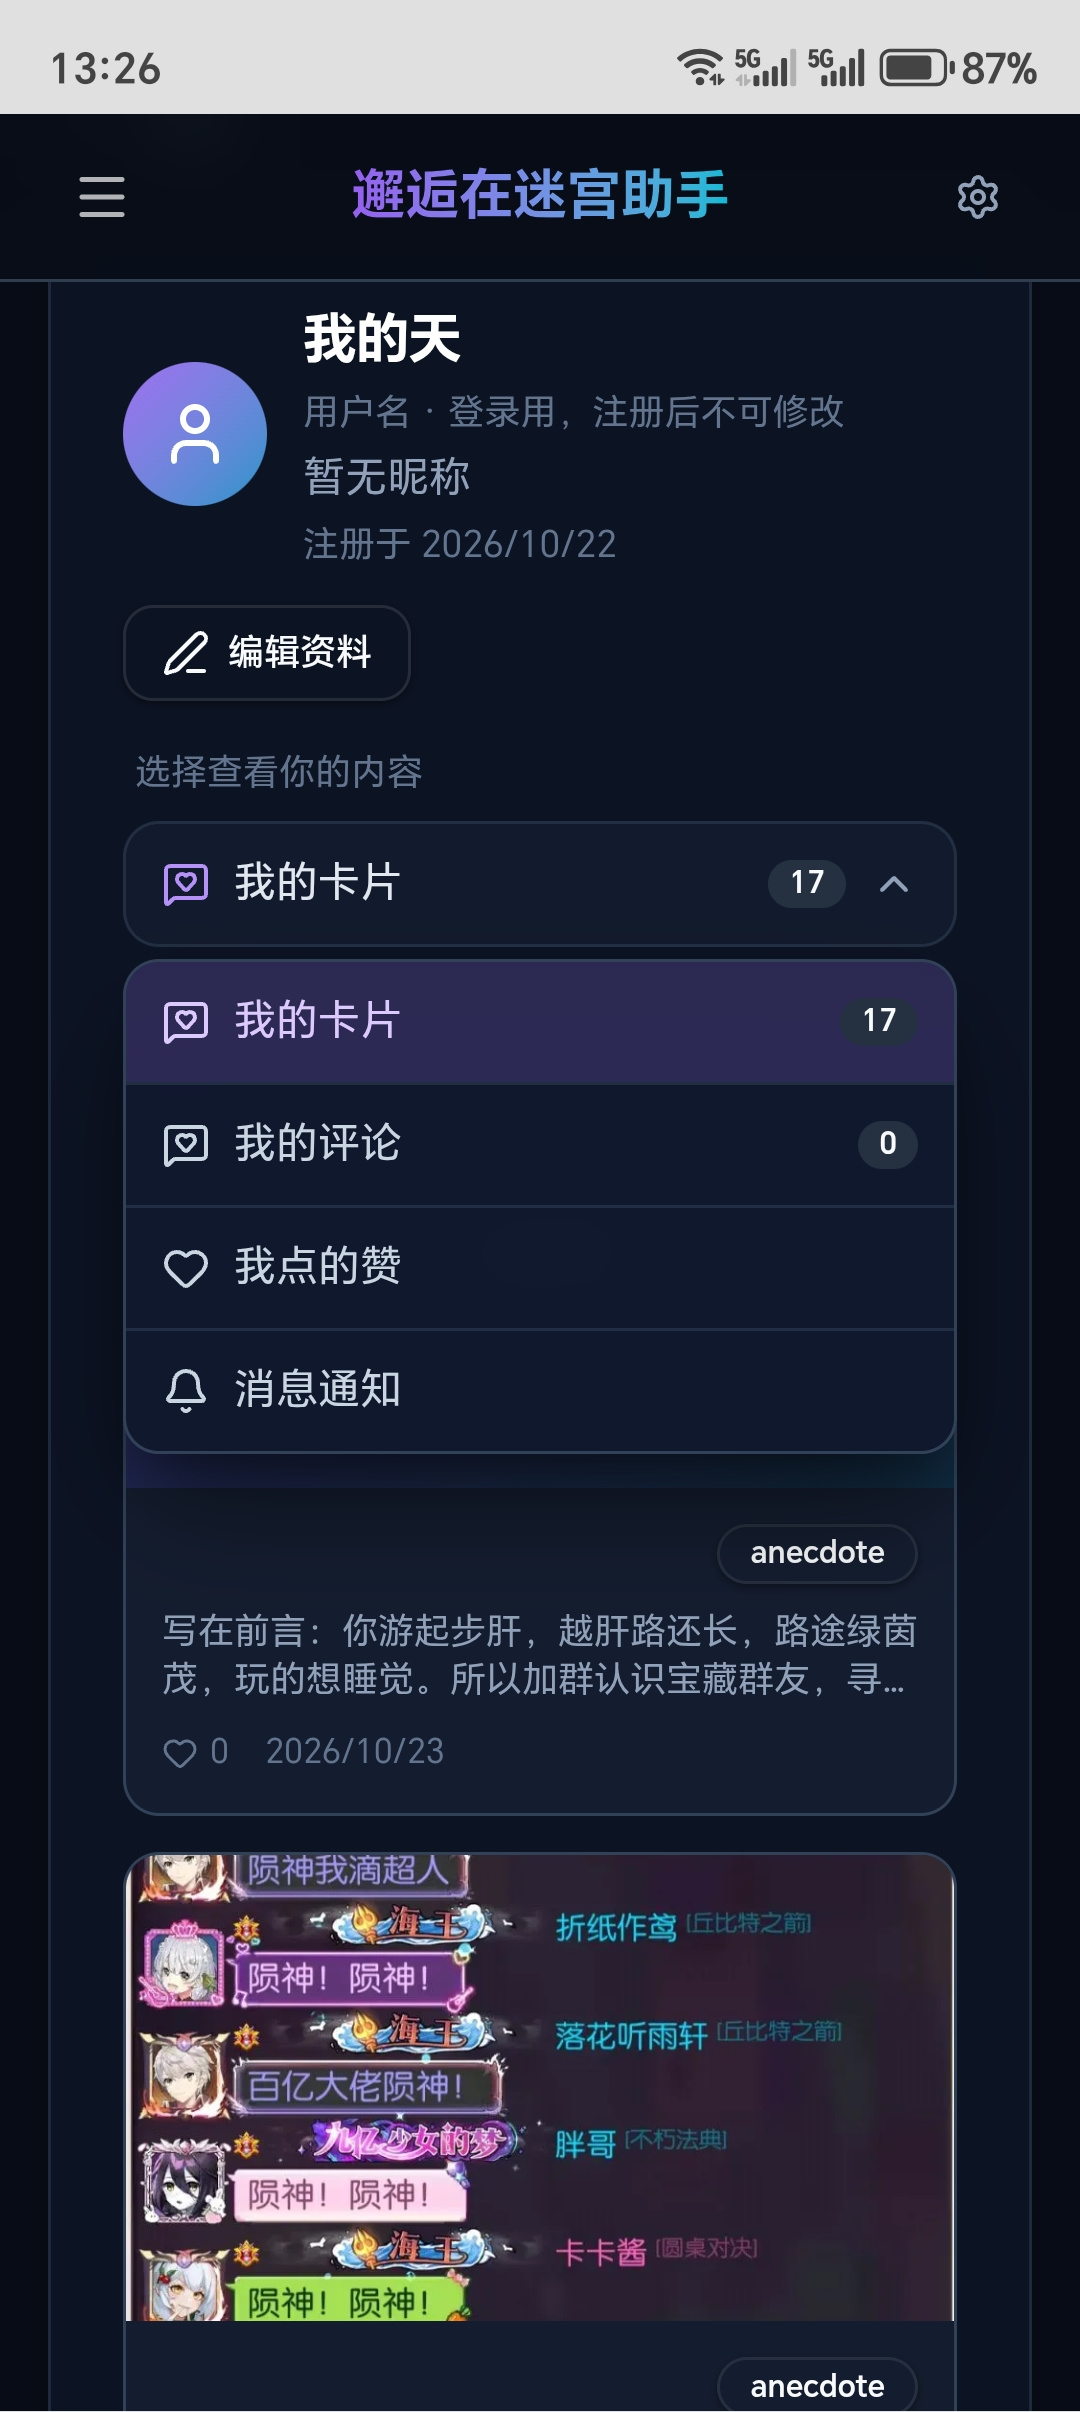The height and width of the screenshot is (2412, 1080).
Task: Collapse the 我的卡片 dropdown chevron
Action: 894,884
